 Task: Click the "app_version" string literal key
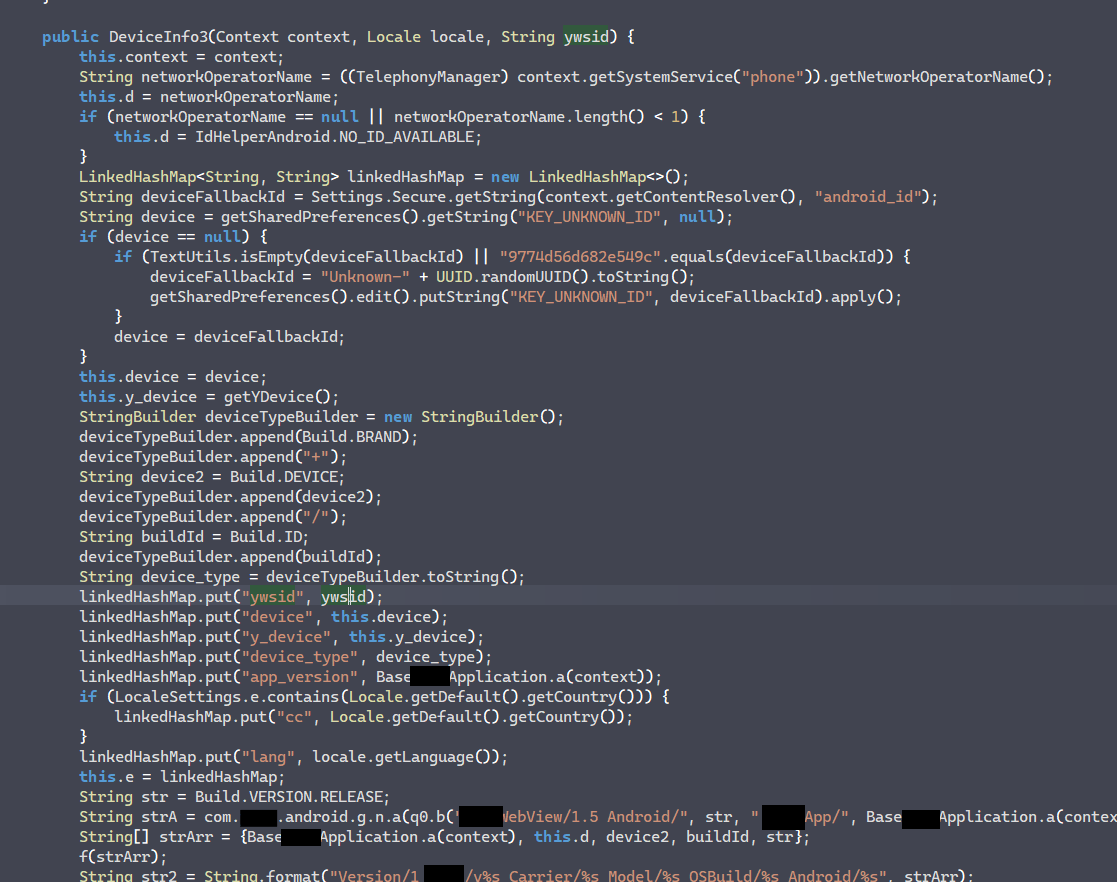click(299, 675)
